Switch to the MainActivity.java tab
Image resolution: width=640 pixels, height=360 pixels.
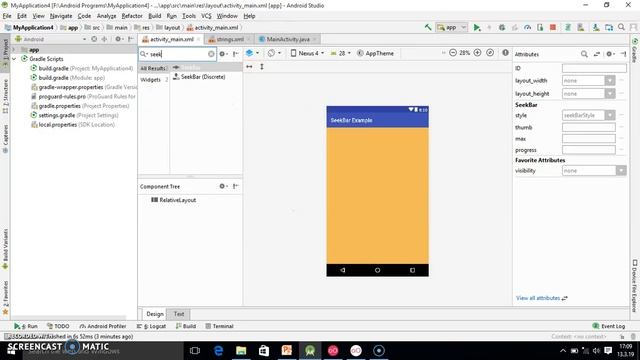pyautogui.click(x=288, y=39)
